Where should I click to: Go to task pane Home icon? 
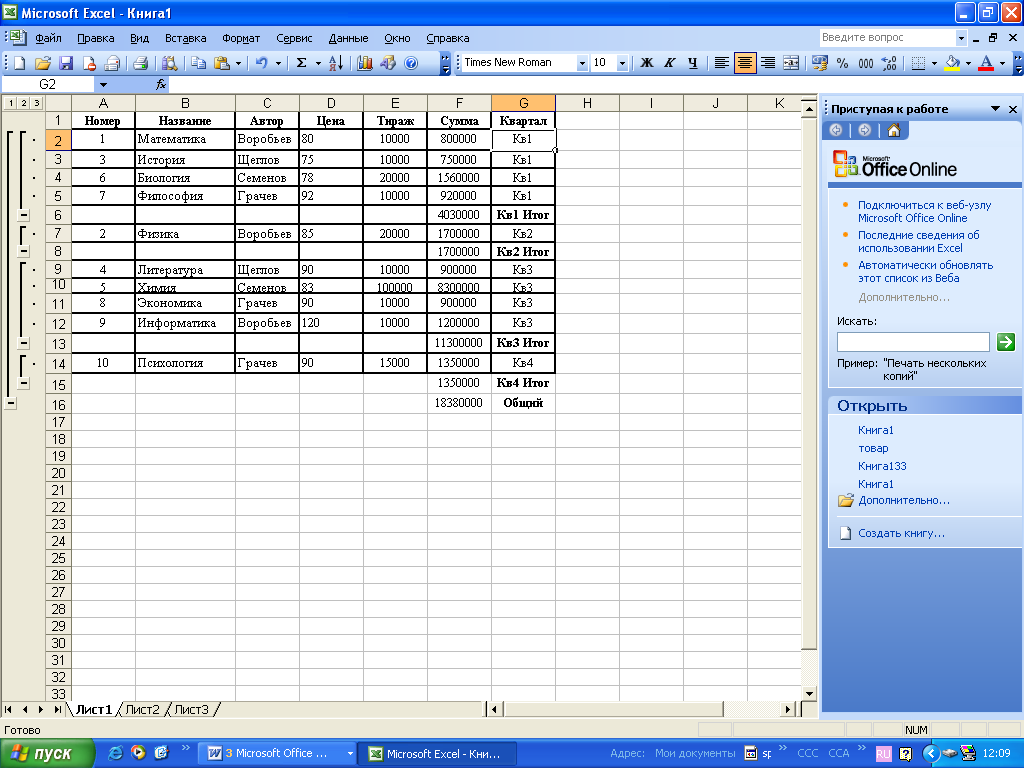[x=893, y=130]
